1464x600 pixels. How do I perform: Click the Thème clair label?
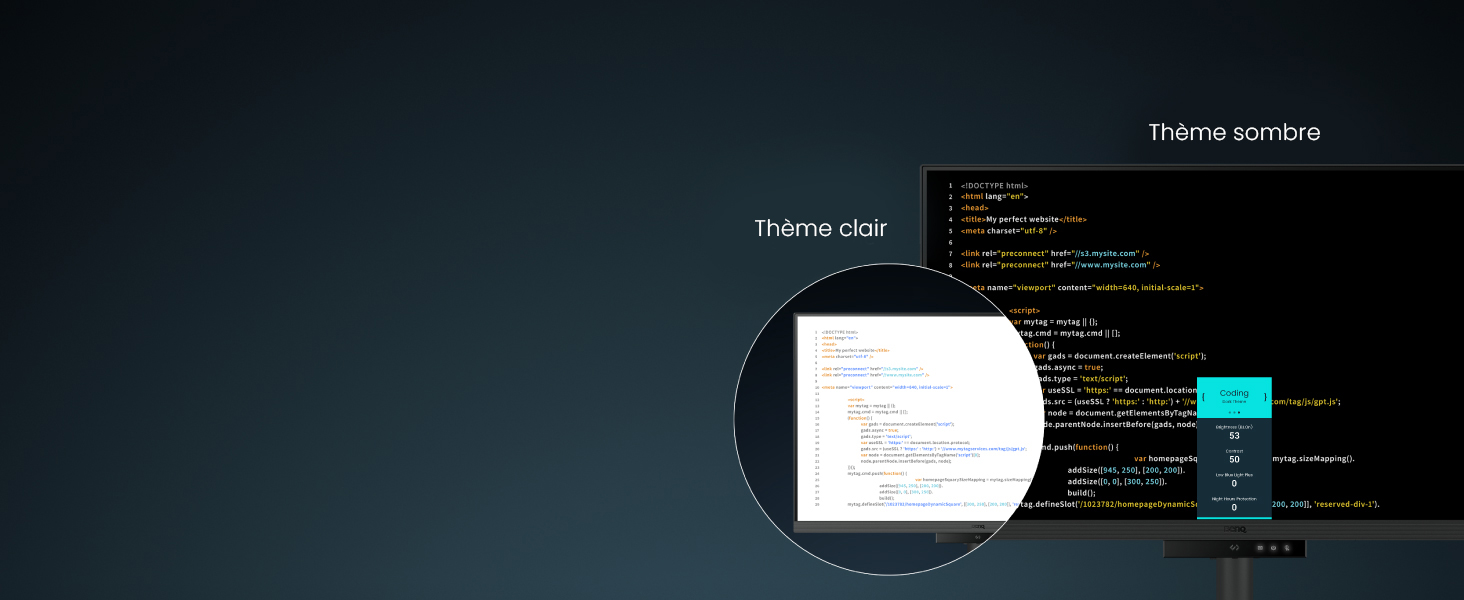coord(820,228)
